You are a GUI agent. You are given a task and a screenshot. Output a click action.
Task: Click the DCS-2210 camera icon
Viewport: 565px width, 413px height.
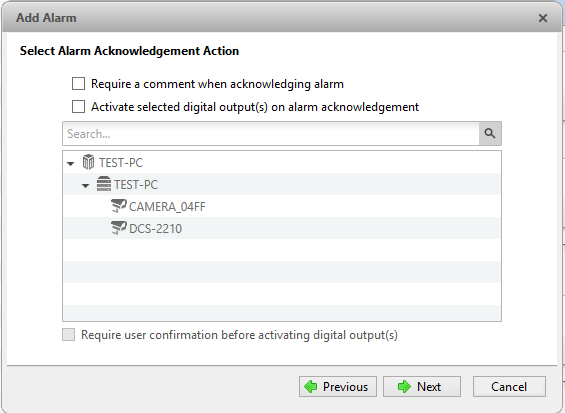pyautogui.click(x=119, y=228)
